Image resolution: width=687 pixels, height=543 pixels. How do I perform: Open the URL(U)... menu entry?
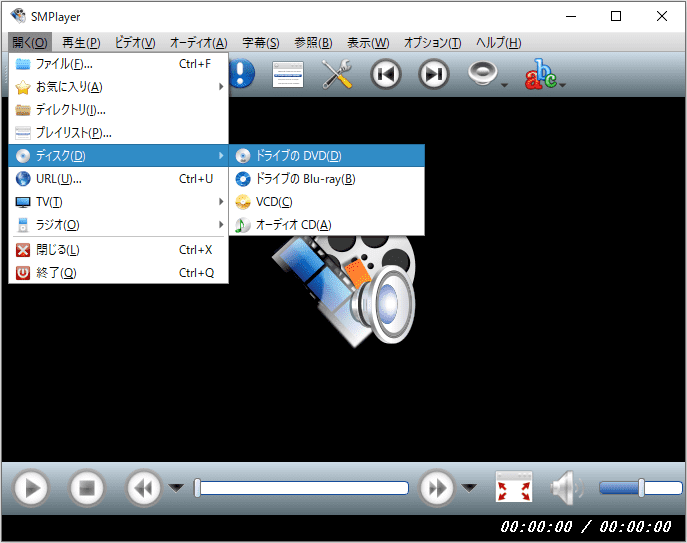click(118, 179)
